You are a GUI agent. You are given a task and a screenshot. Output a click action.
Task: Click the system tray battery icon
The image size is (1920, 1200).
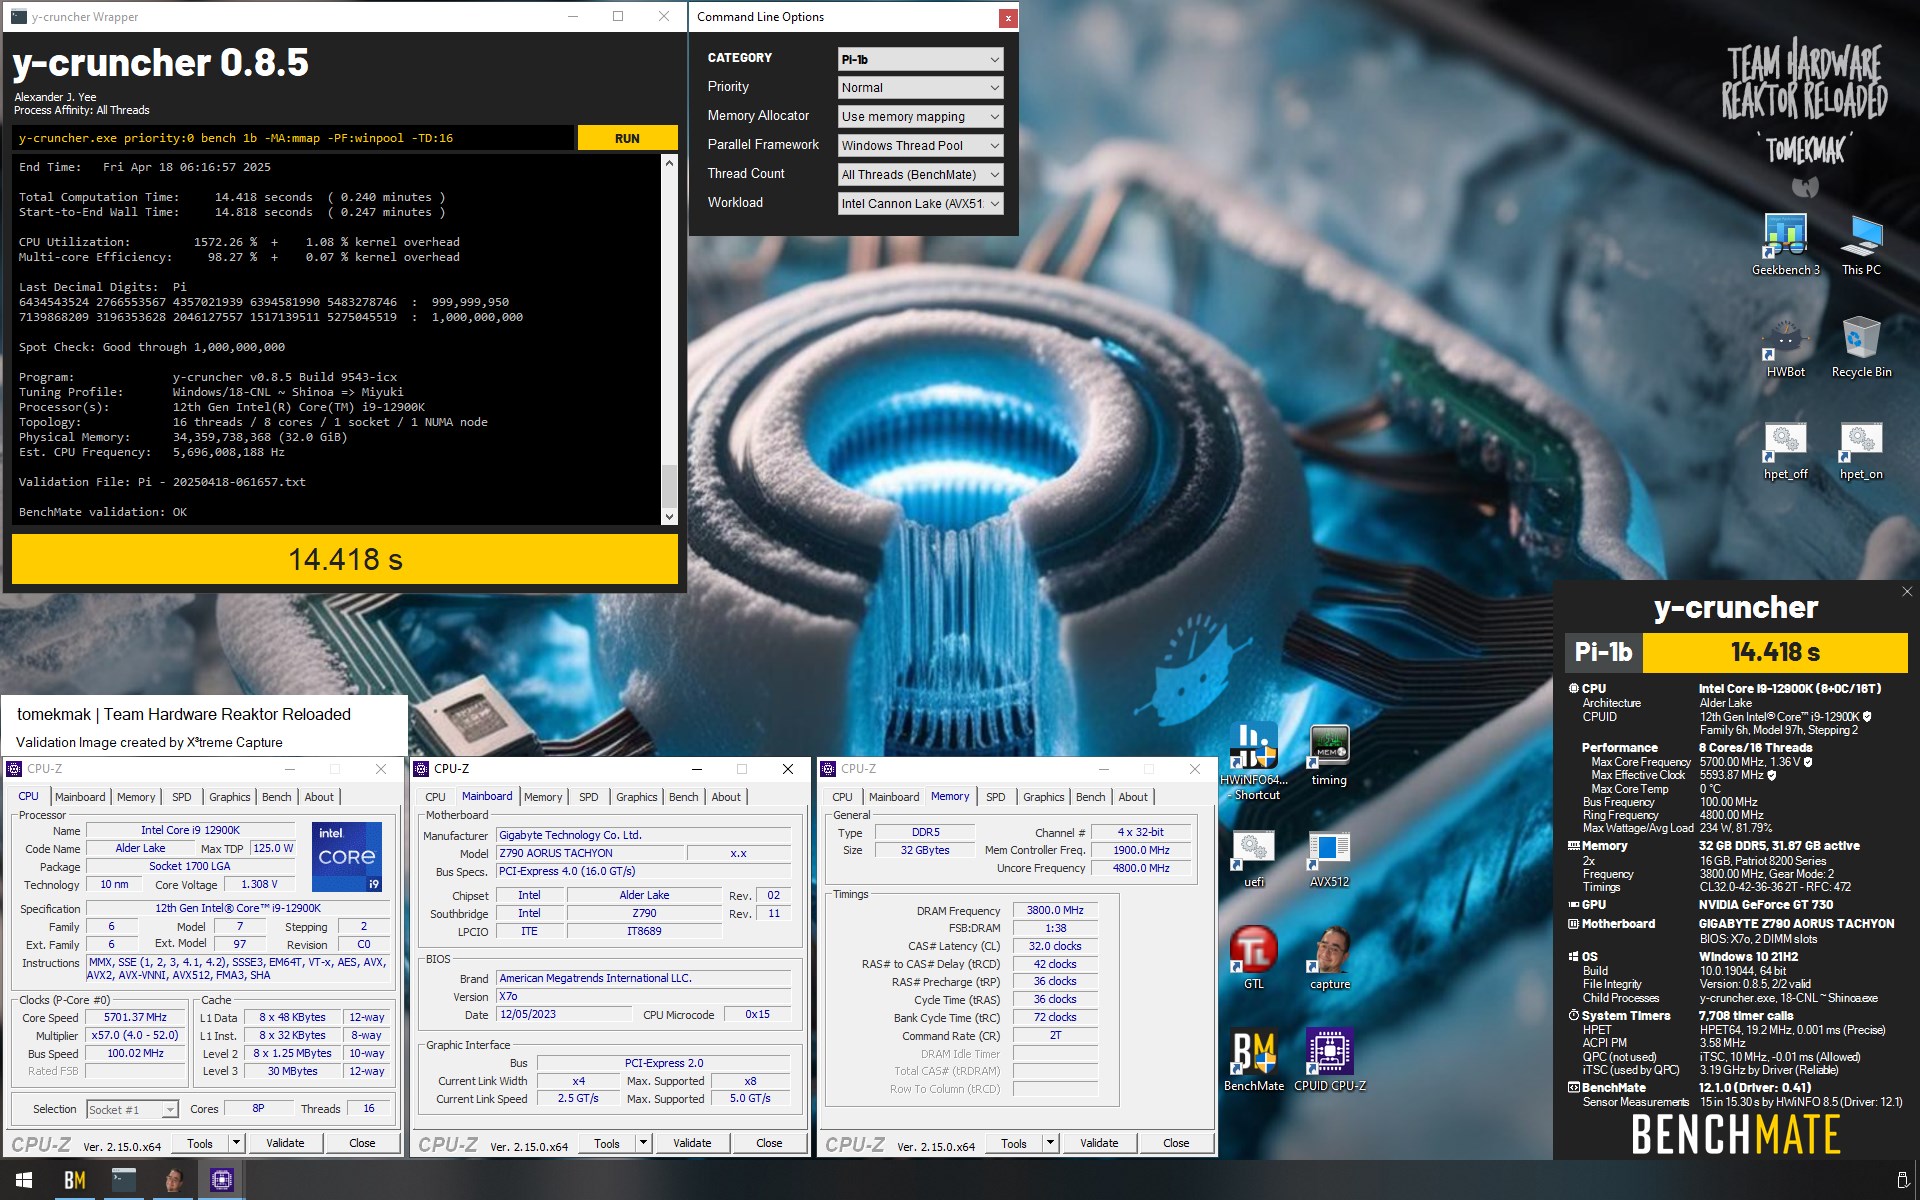1903,1180
